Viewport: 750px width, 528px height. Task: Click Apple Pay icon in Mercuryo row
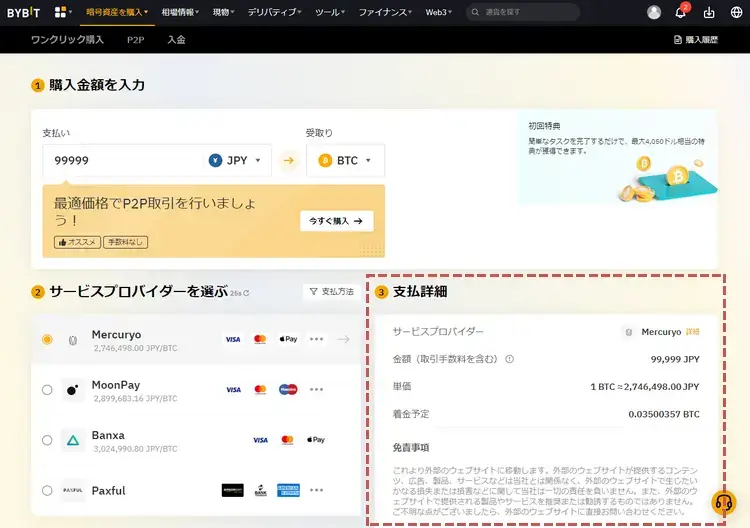tap(288, 339)
